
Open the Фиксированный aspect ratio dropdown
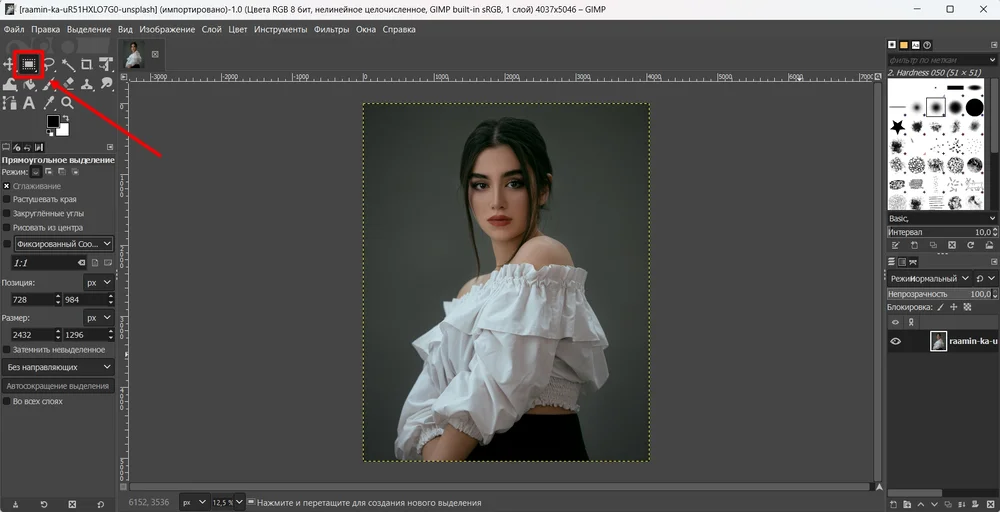(64, 244)
